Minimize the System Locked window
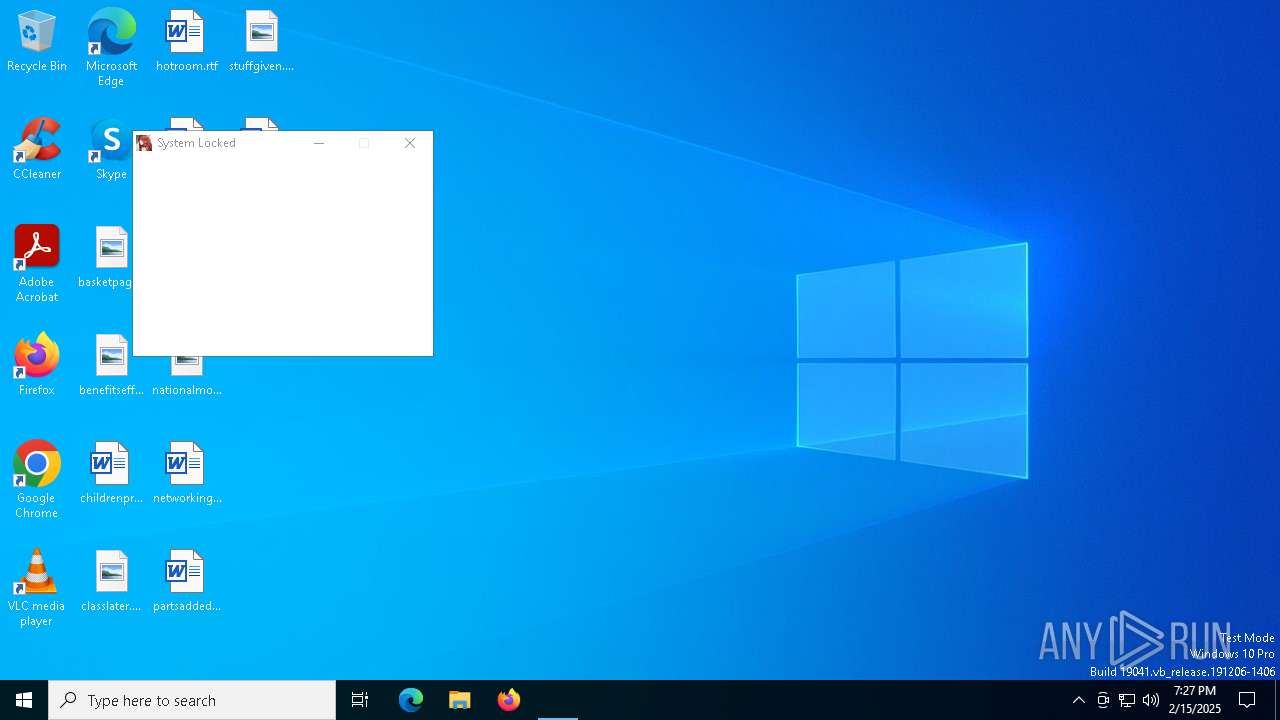This screenshot has width=1280, height=720. tap(319, 143)
